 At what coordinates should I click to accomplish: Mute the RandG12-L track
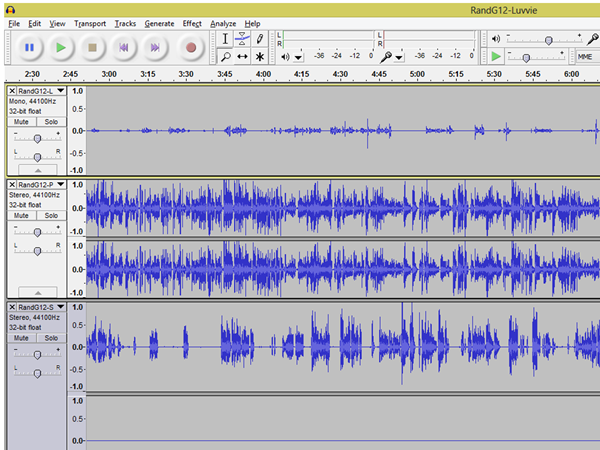pyautogui.click(x=21, y=122)
